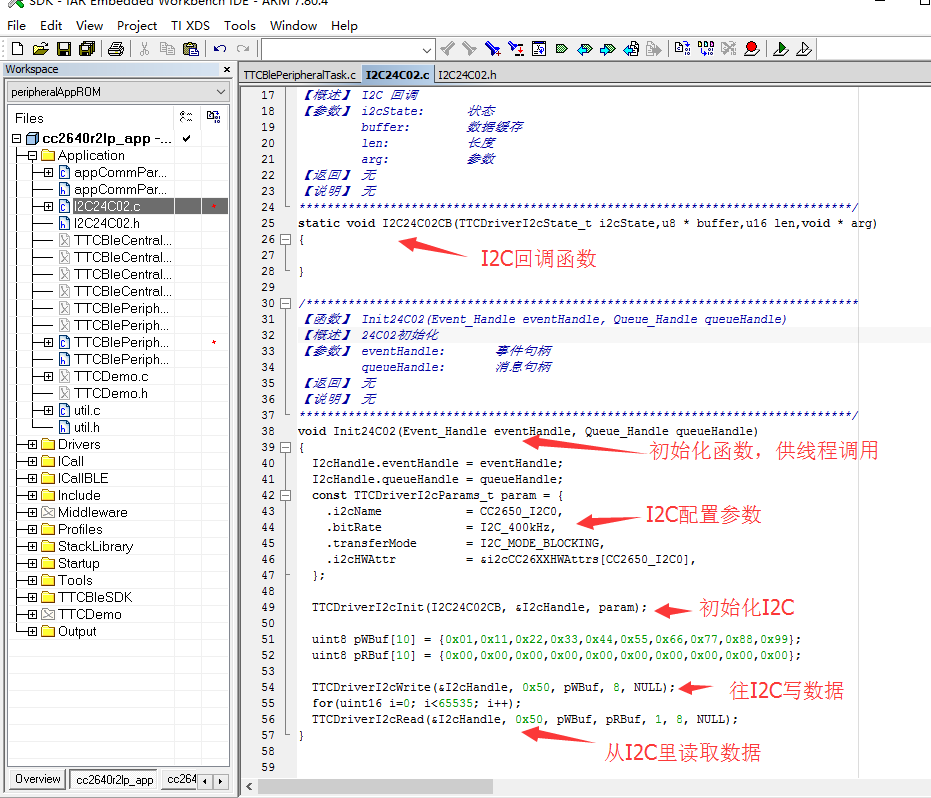Print the current file

pos(116,49)
